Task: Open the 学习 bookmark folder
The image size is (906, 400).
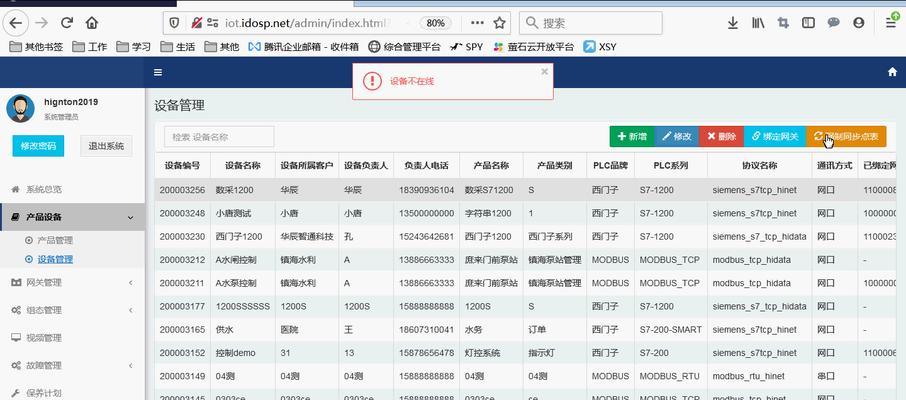Action: (133, 47)
